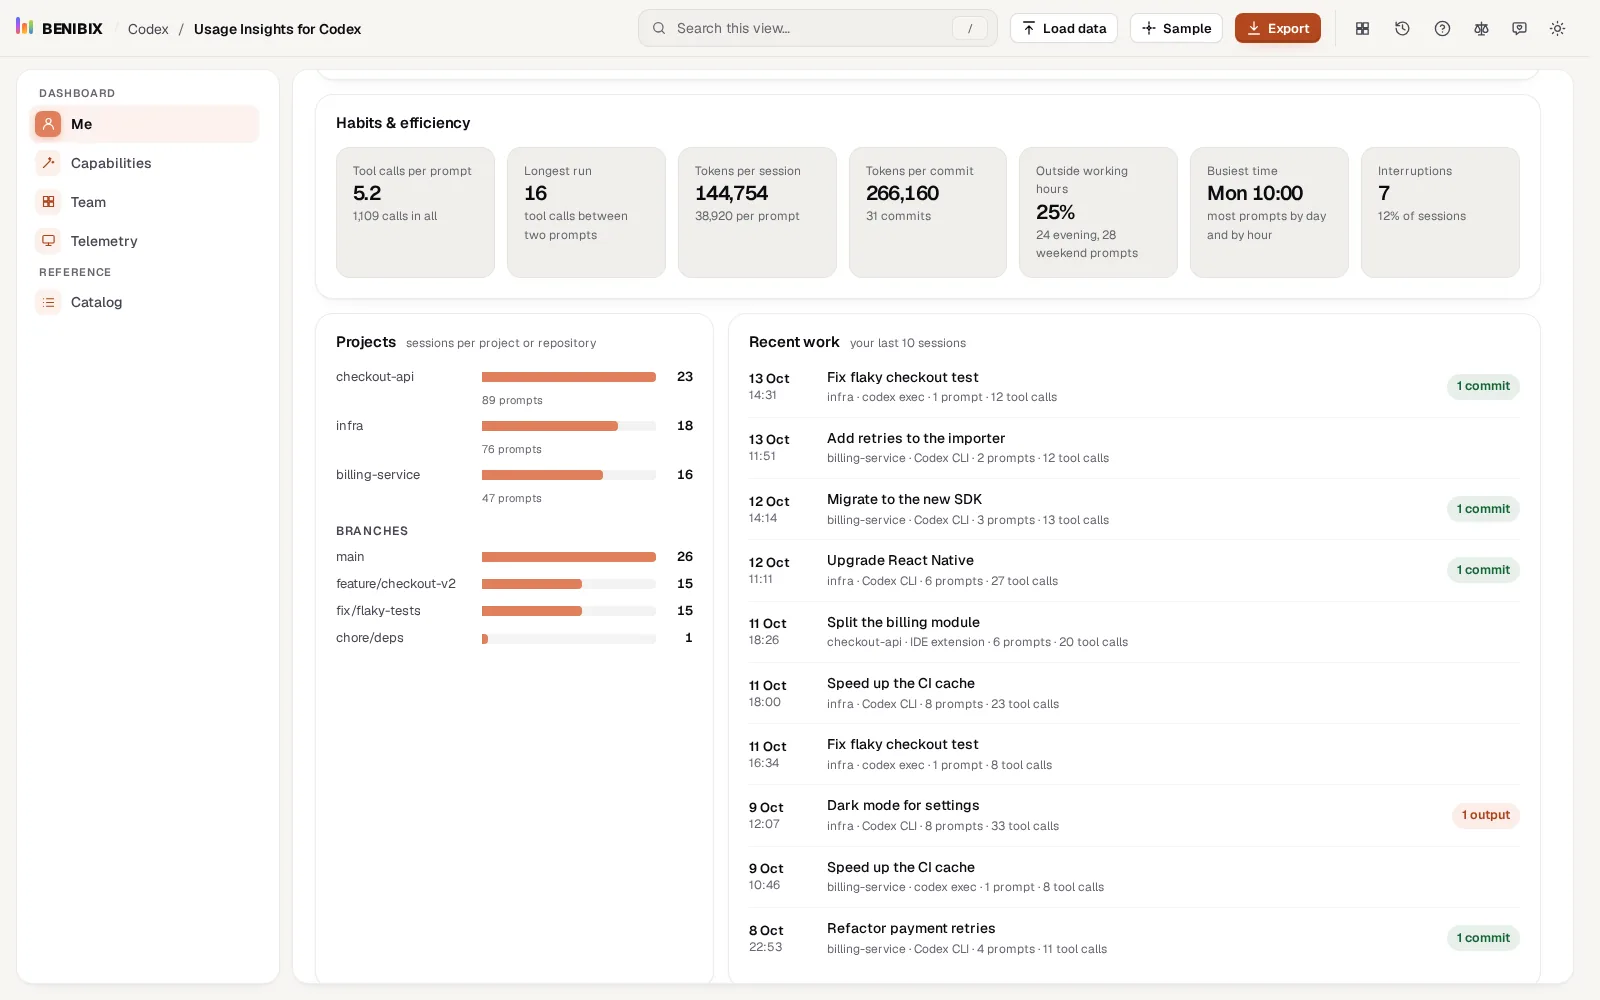Click 'Speed up the CI cache' on 9 Oct
The width and height of the screenshot is (1600, 1000).
point(901,867)
